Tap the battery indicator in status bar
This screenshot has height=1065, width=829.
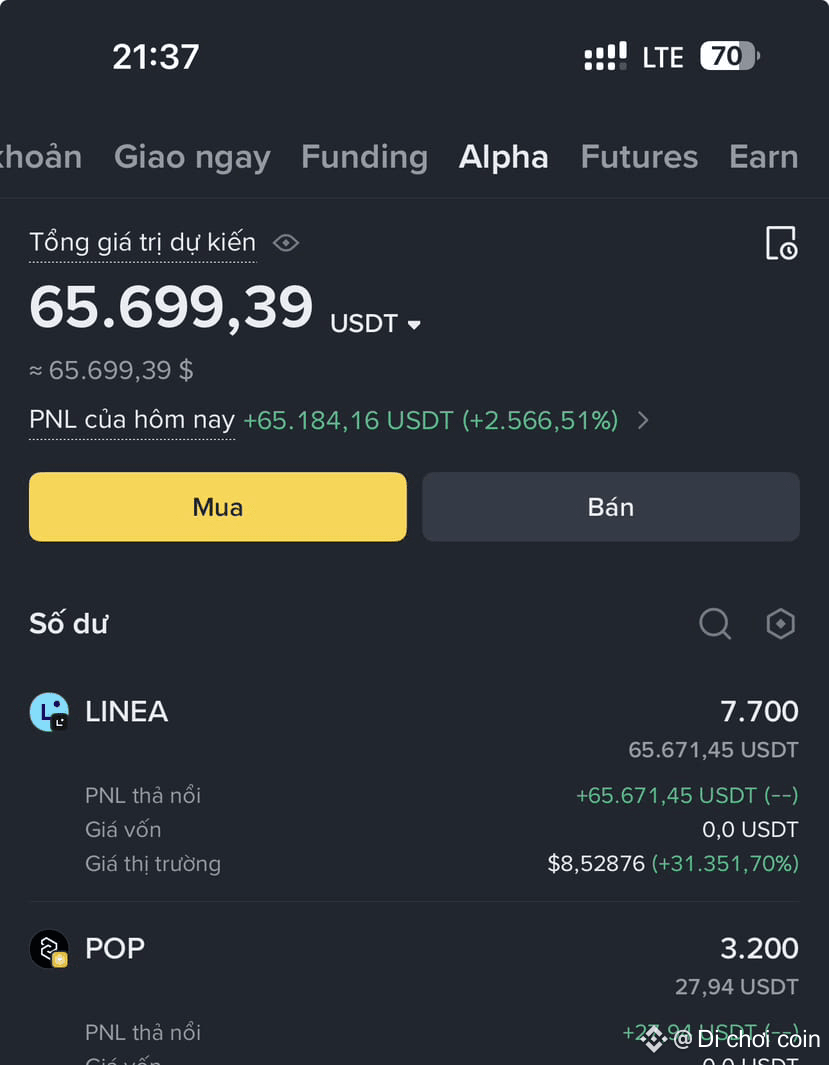(x=730, y=56)
